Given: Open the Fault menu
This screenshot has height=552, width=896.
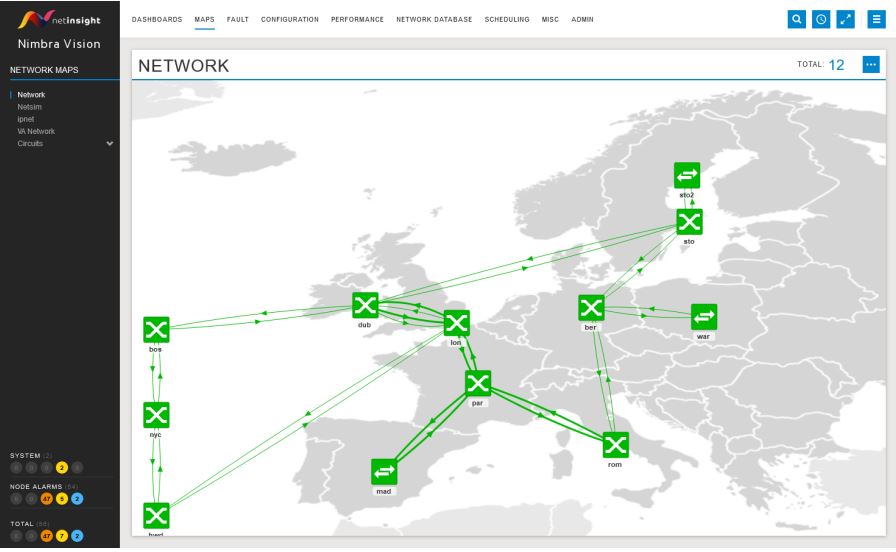Looking at the screenshot, I should (238, 19).
